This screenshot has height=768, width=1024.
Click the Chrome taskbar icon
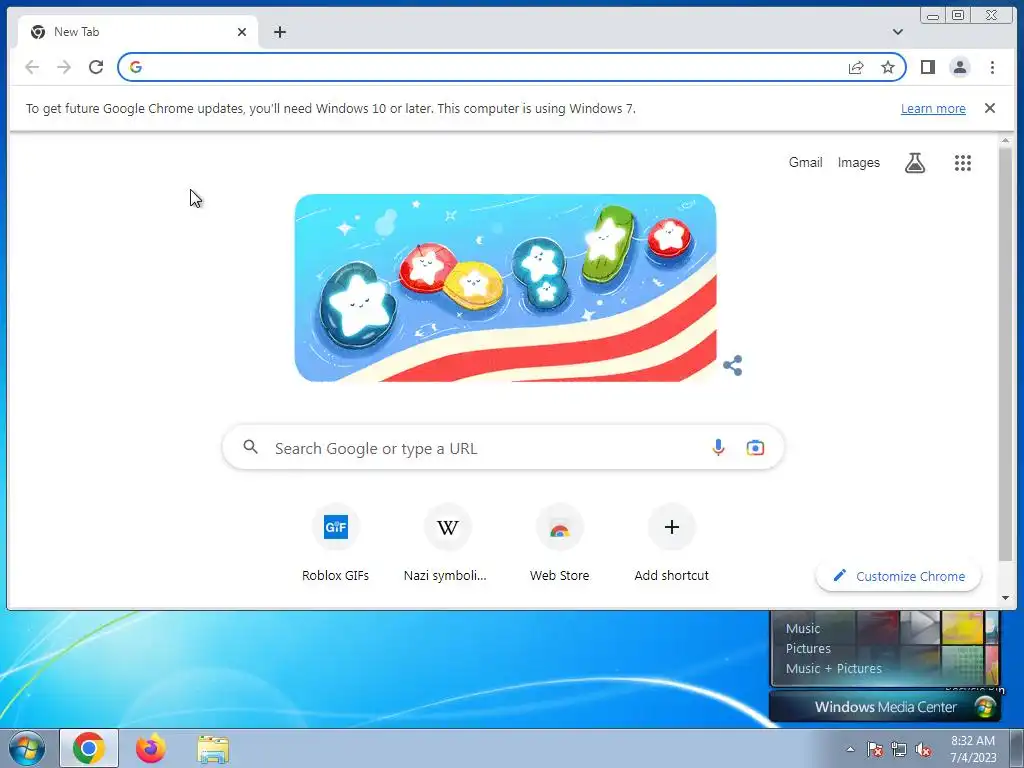point(89,748)
